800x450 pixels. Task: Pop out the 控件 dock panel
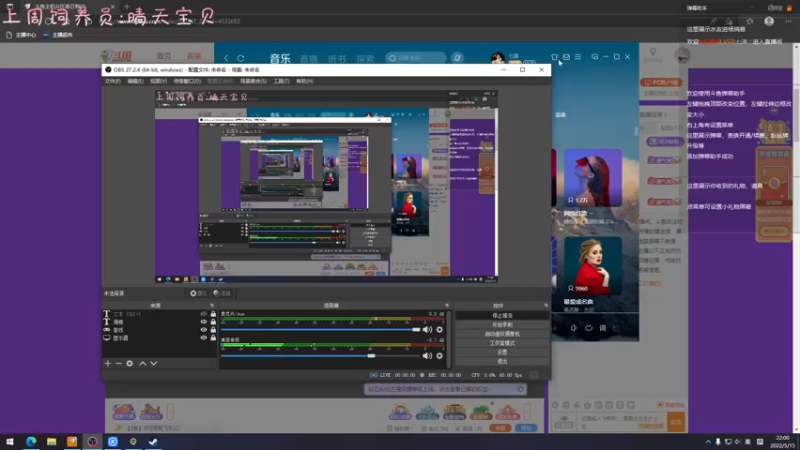click(546, 306)
